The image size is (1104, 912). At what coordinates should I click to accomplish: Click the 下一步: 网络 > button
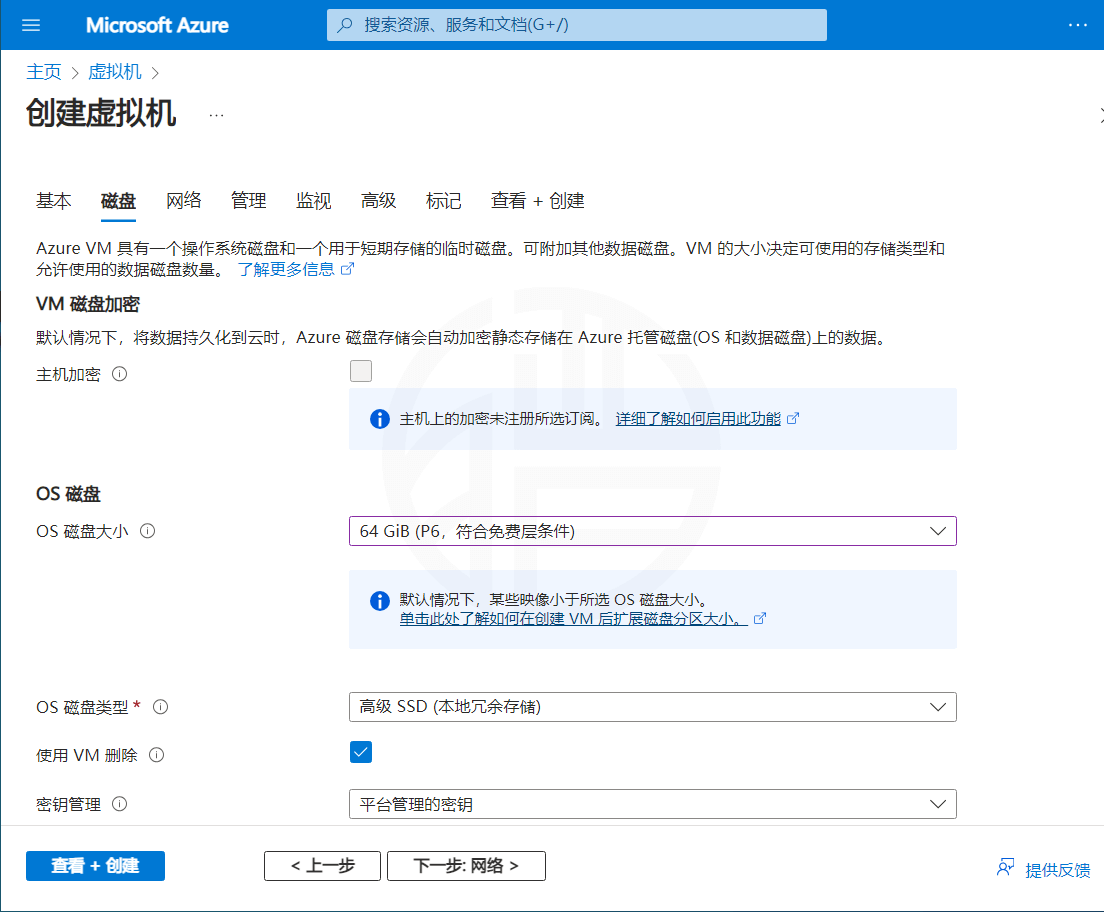click(466, 866)
